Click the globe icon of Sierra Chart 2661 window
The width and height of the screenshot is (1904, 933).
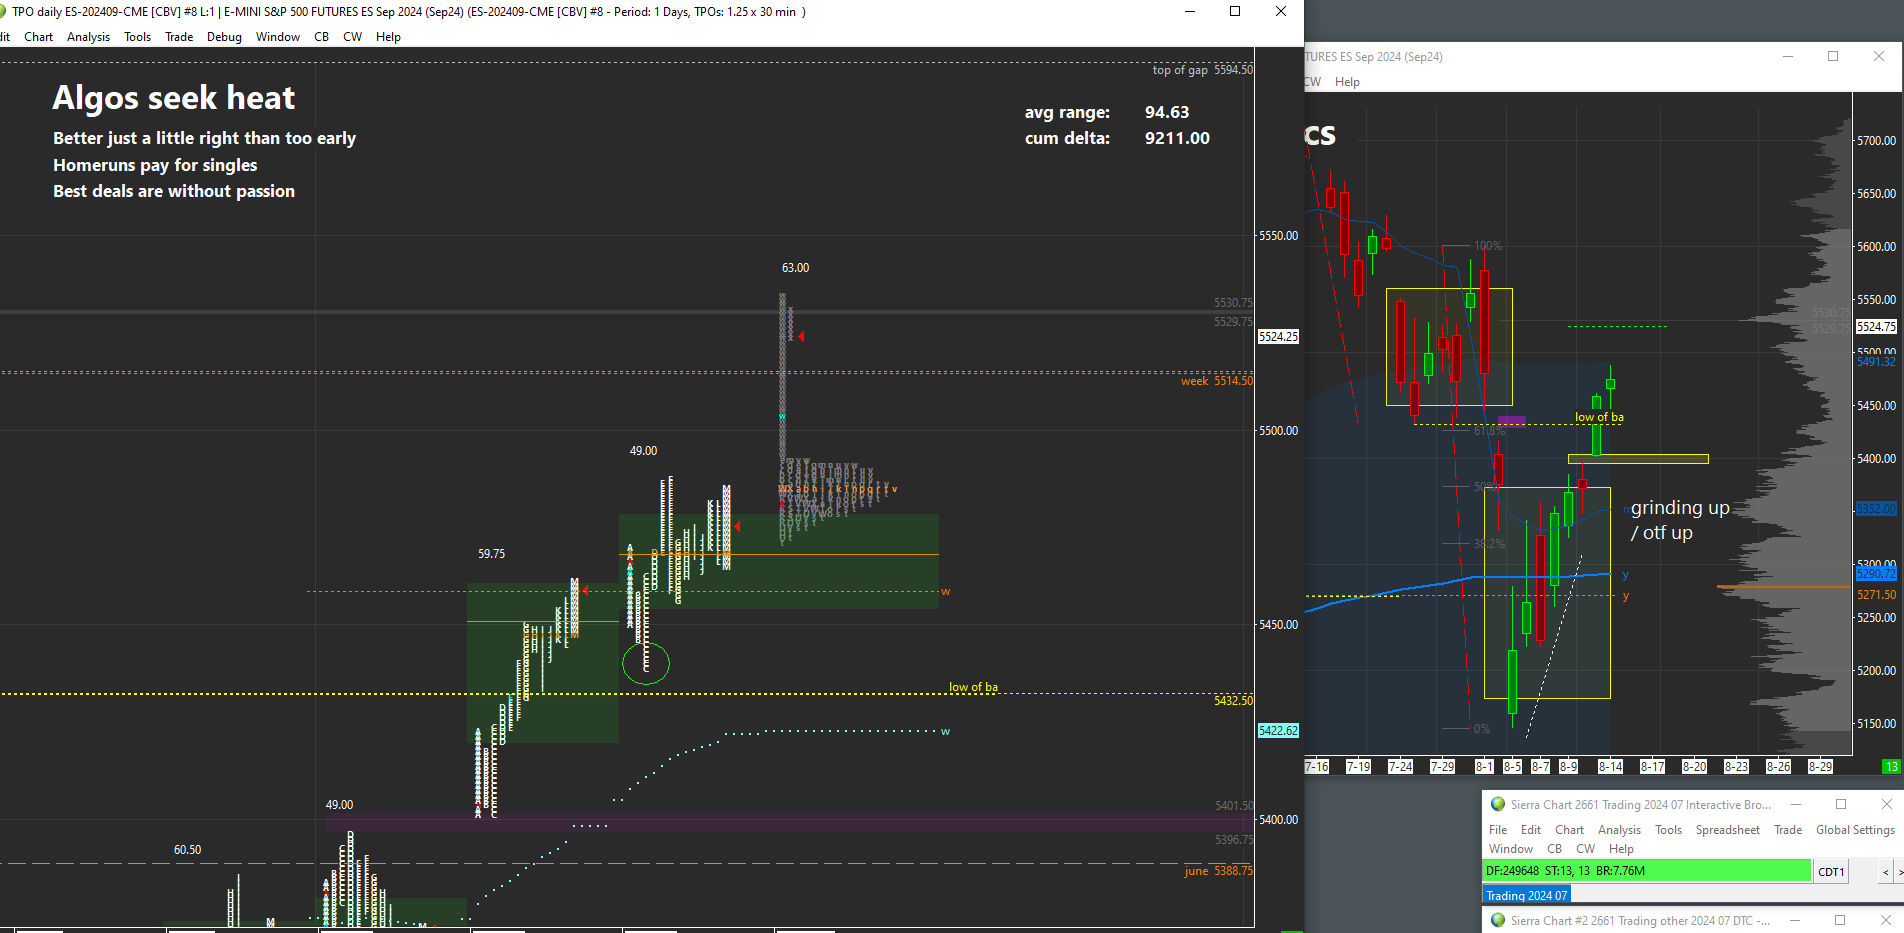[x=1498, y=804]
